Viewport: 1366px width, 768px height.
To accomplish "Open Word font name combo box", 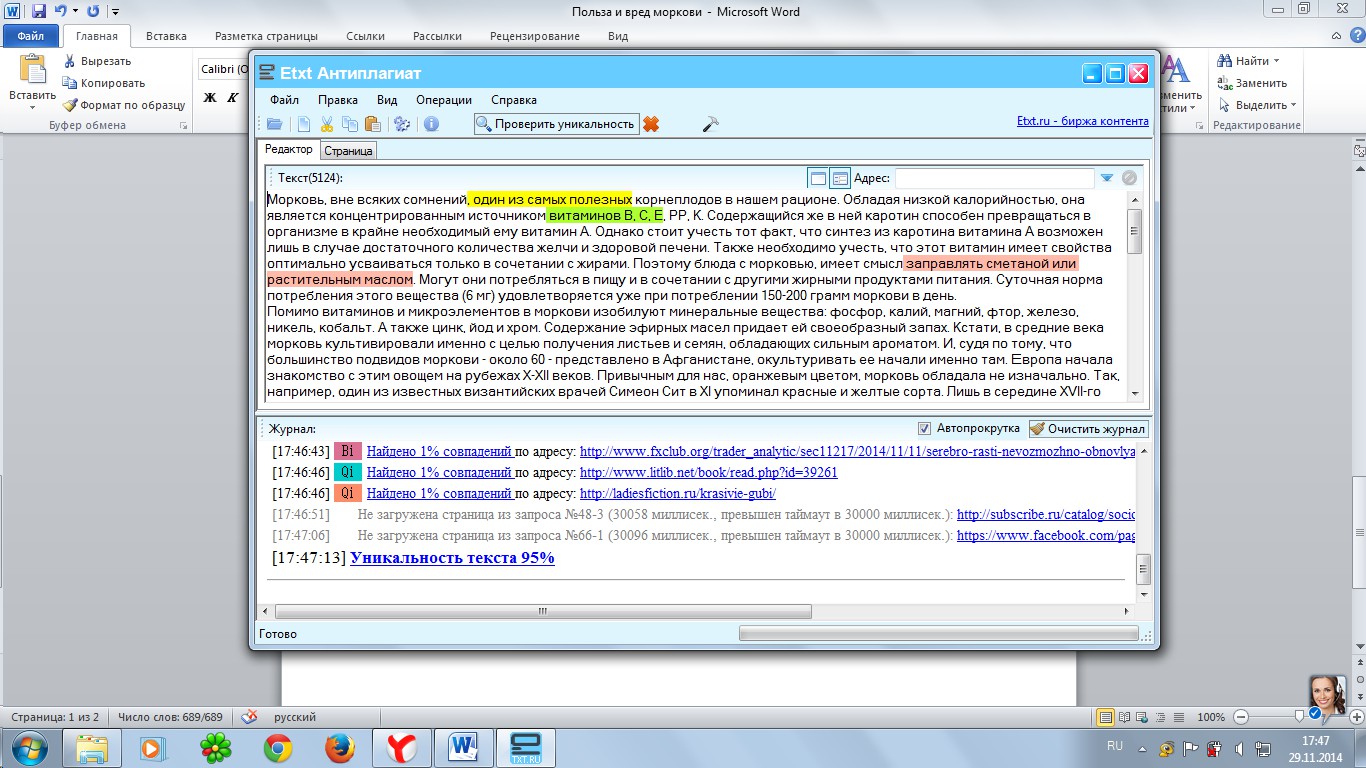I will pyautogui.click(x=225, y=69).
